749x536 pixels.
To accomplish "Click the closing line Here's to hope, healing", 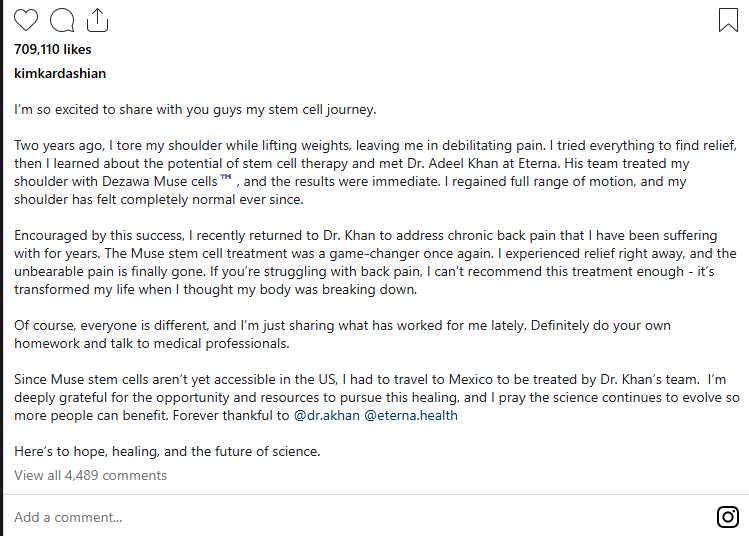I will pos(167,451).
